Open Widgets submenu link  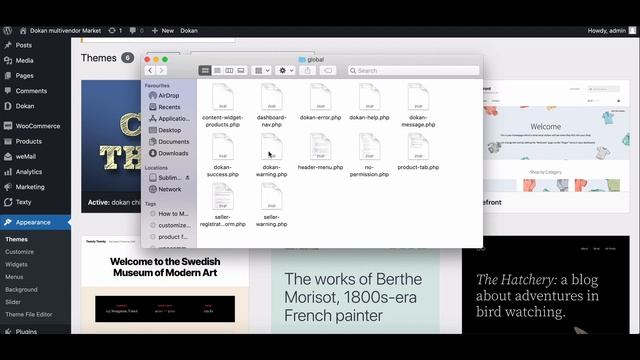[x=16, y=264]
